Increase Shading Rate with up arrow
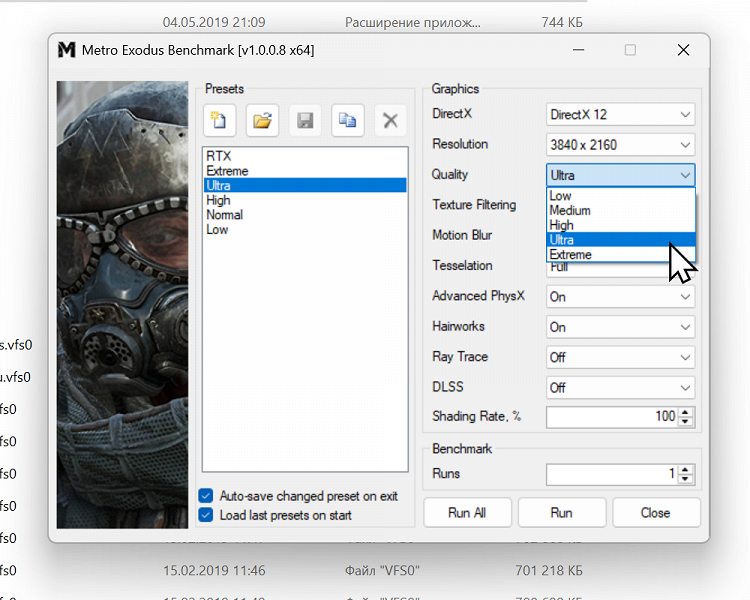The height and width of the screenshot is (600, 750). point(685,412)
